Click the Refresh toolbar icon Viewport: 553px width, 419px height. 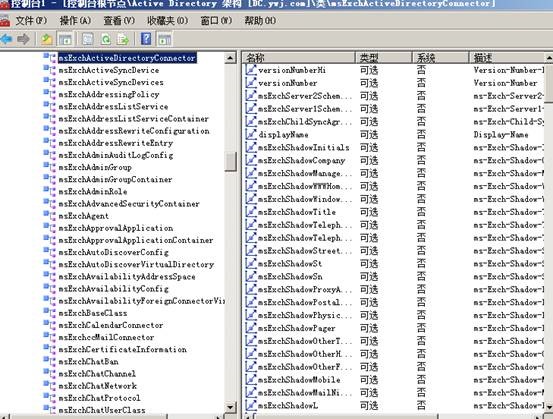(106, 39)
